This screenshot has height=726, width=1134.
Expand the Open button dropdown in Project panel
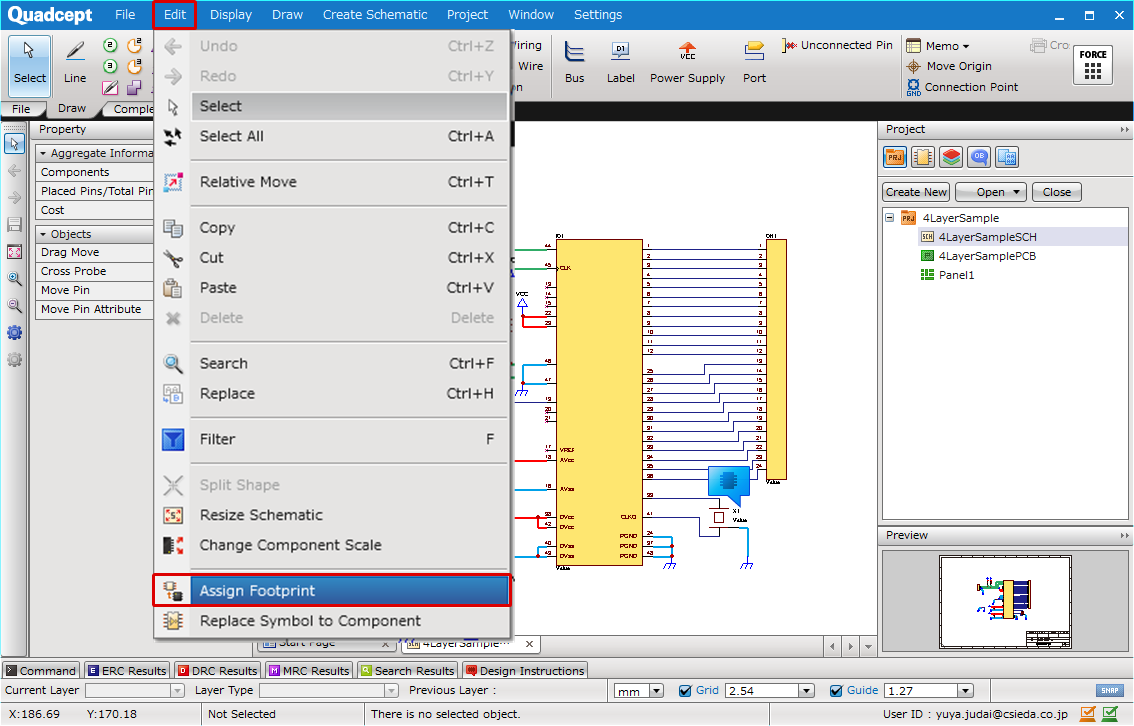click(1016, 192)
